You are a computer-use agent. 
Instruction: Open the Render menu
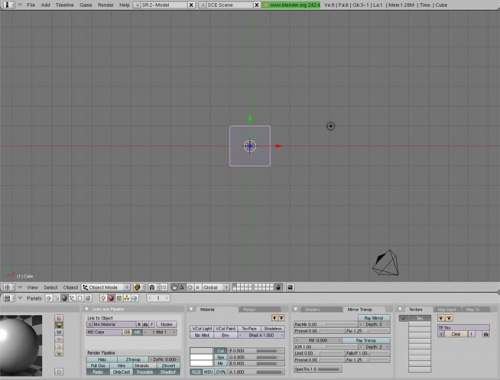click(105, 5)
